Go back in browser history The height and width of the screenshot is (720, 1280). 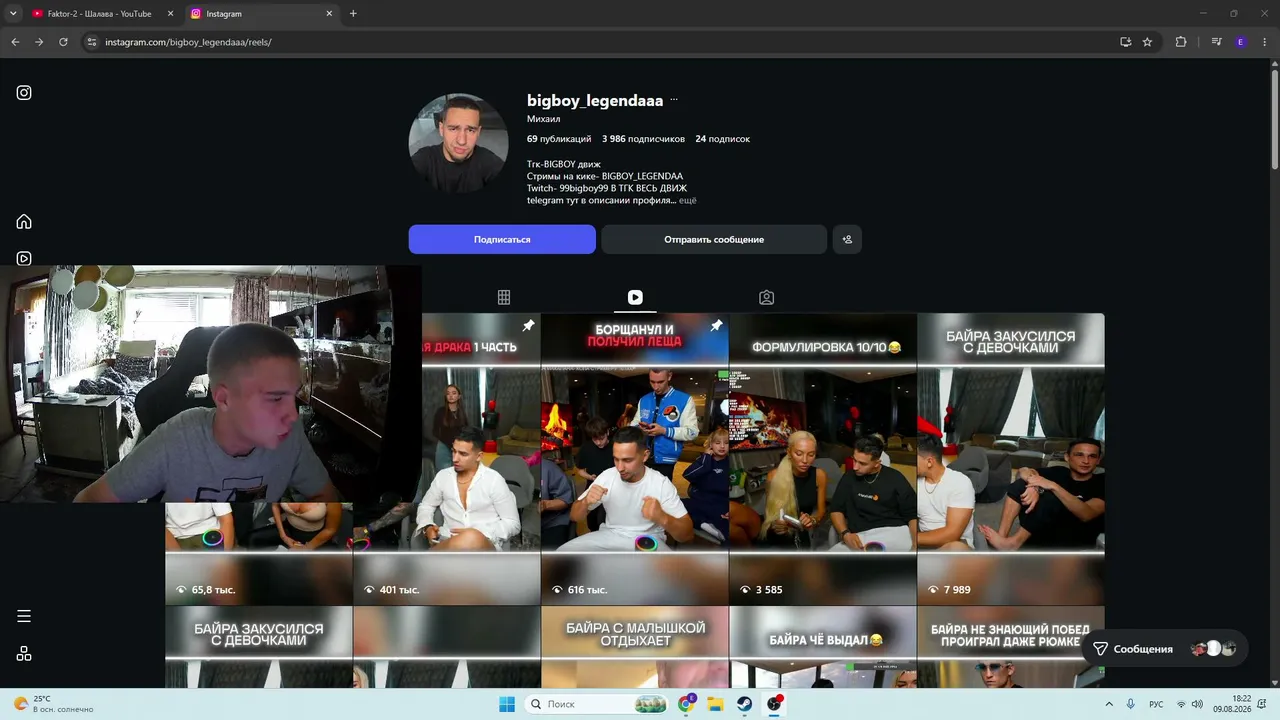click(15, 42)
